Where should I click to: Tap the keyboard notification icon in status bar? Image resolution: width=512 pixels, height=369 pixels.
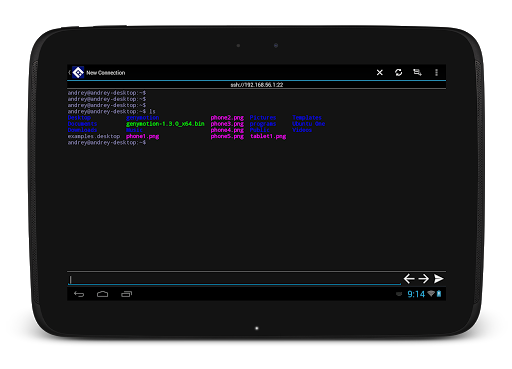pyautogui.click(x=399, y=294)
